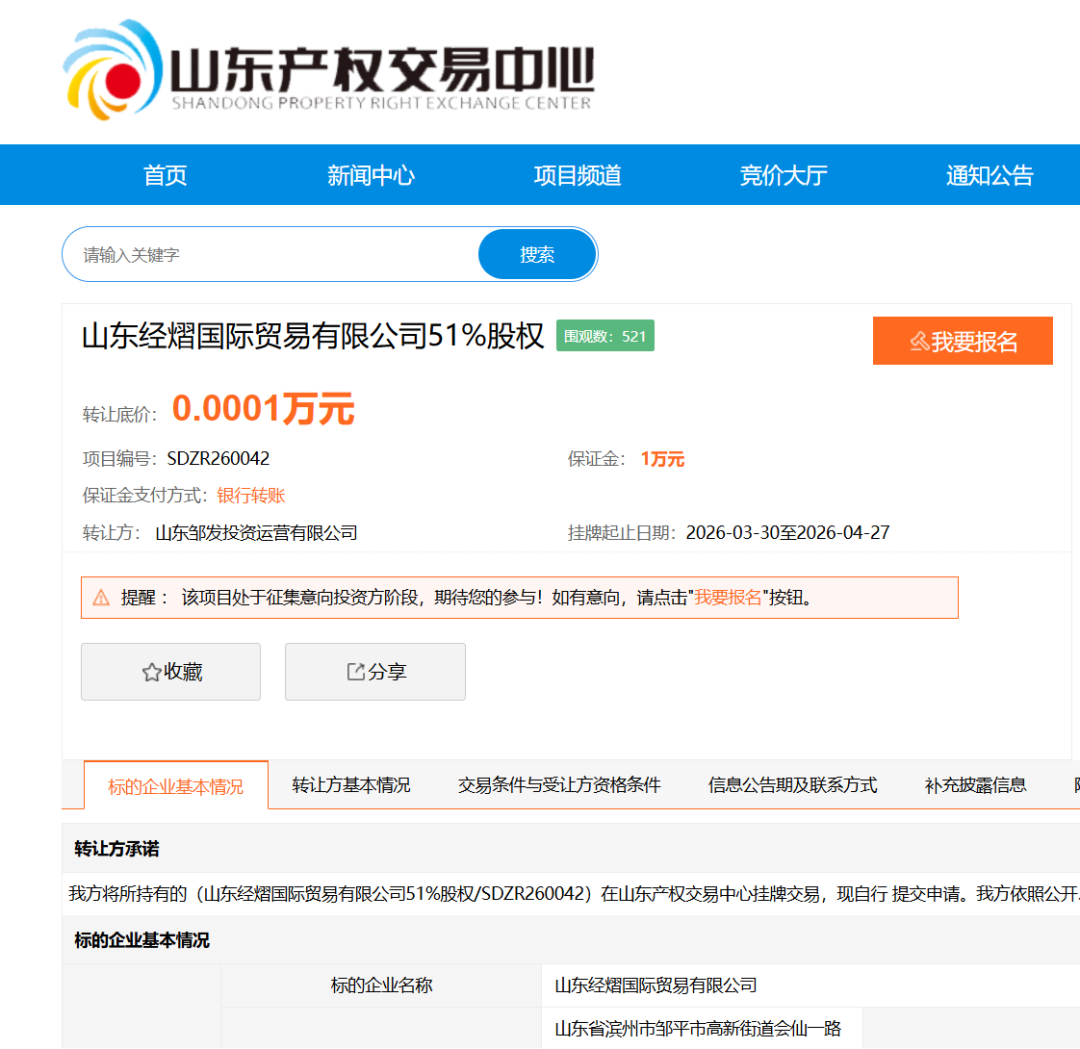Click the green 围观数 521 viewer badge
The height and width of the screenshot is (1049, 1080).
click(605, 336)
